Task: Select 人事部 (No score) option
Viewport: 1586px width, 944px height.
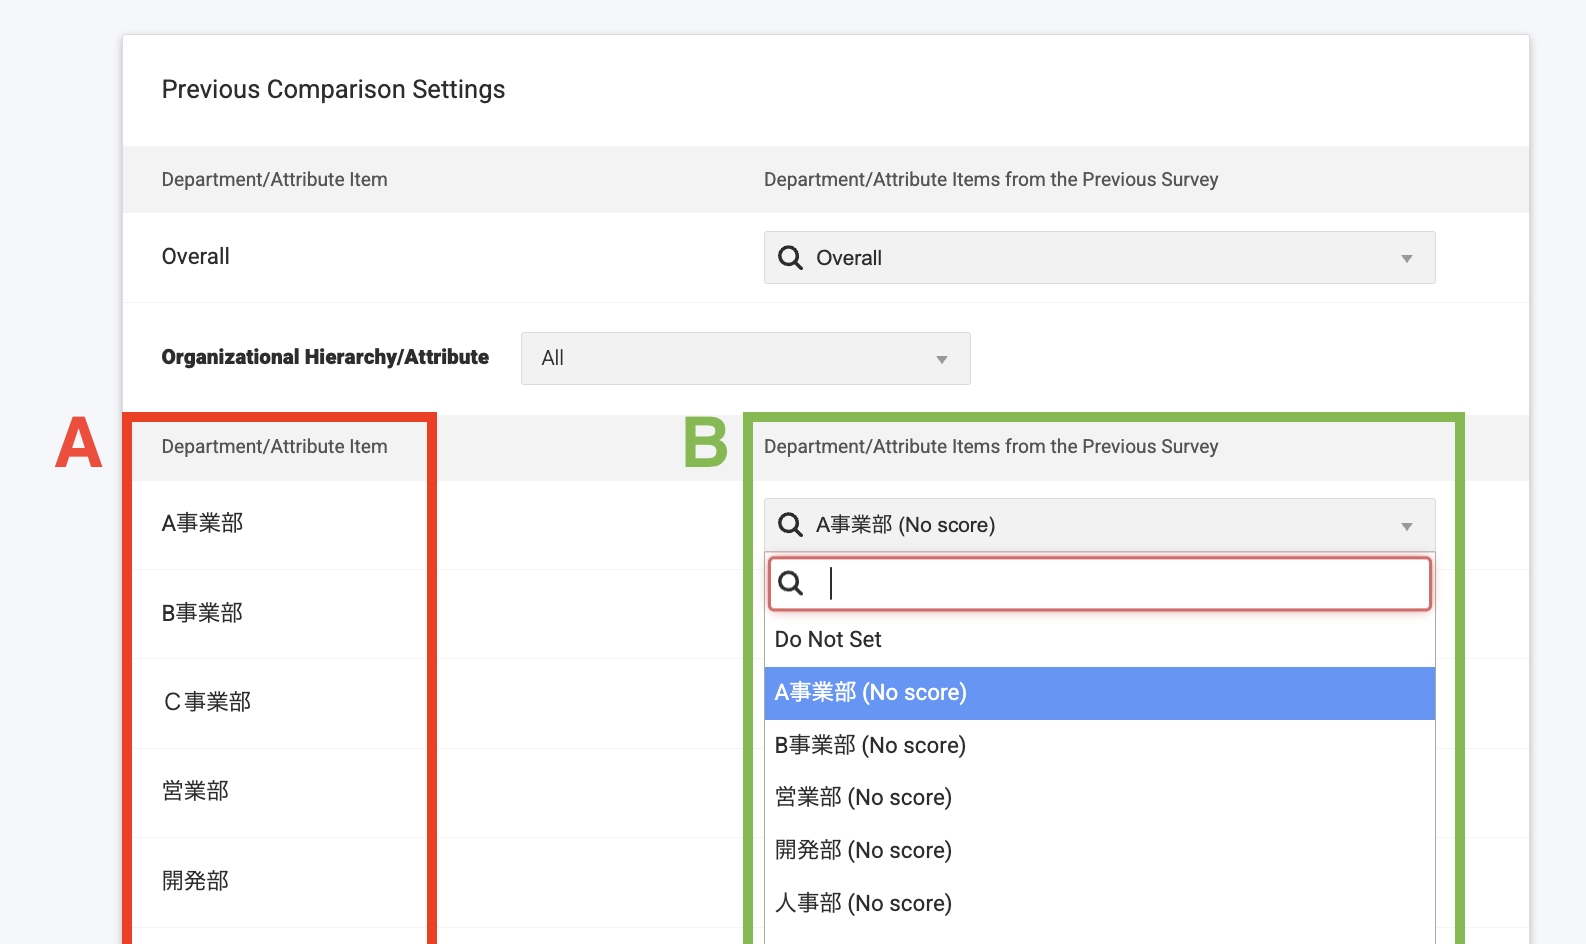Action: [x=863, y=904]
